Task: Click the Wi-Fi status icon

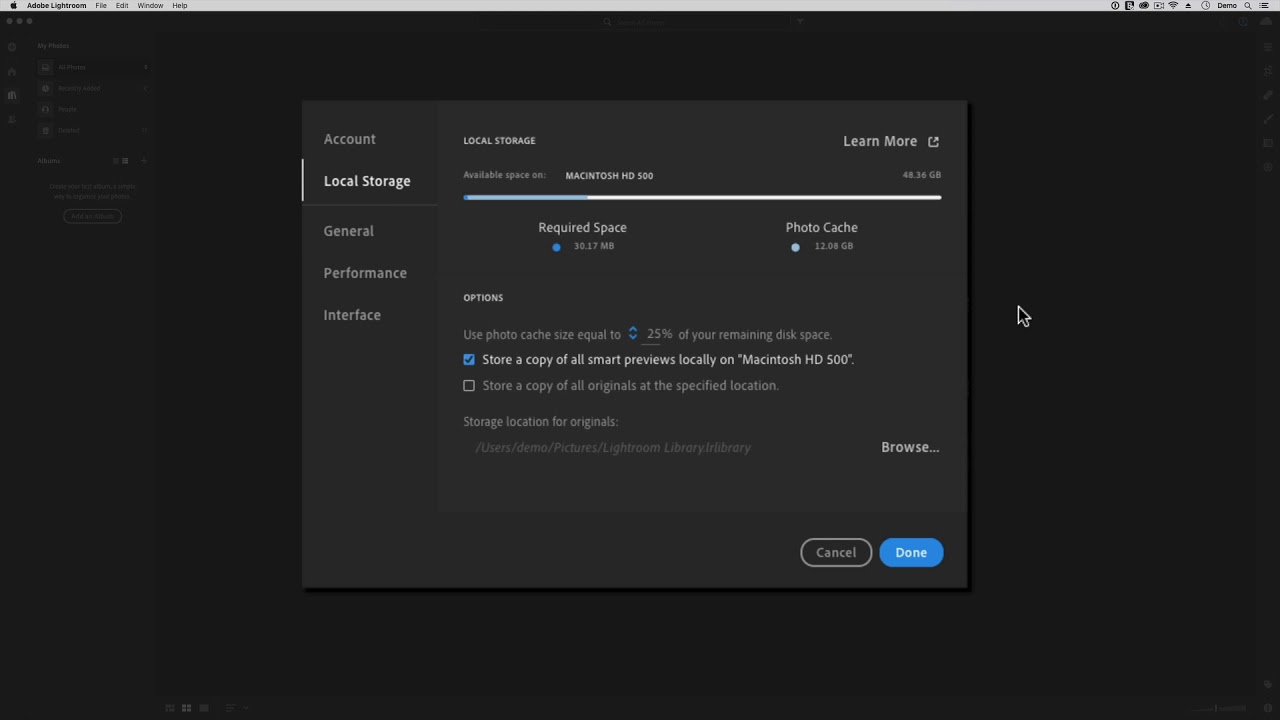Action: [x=1173, y=6]
